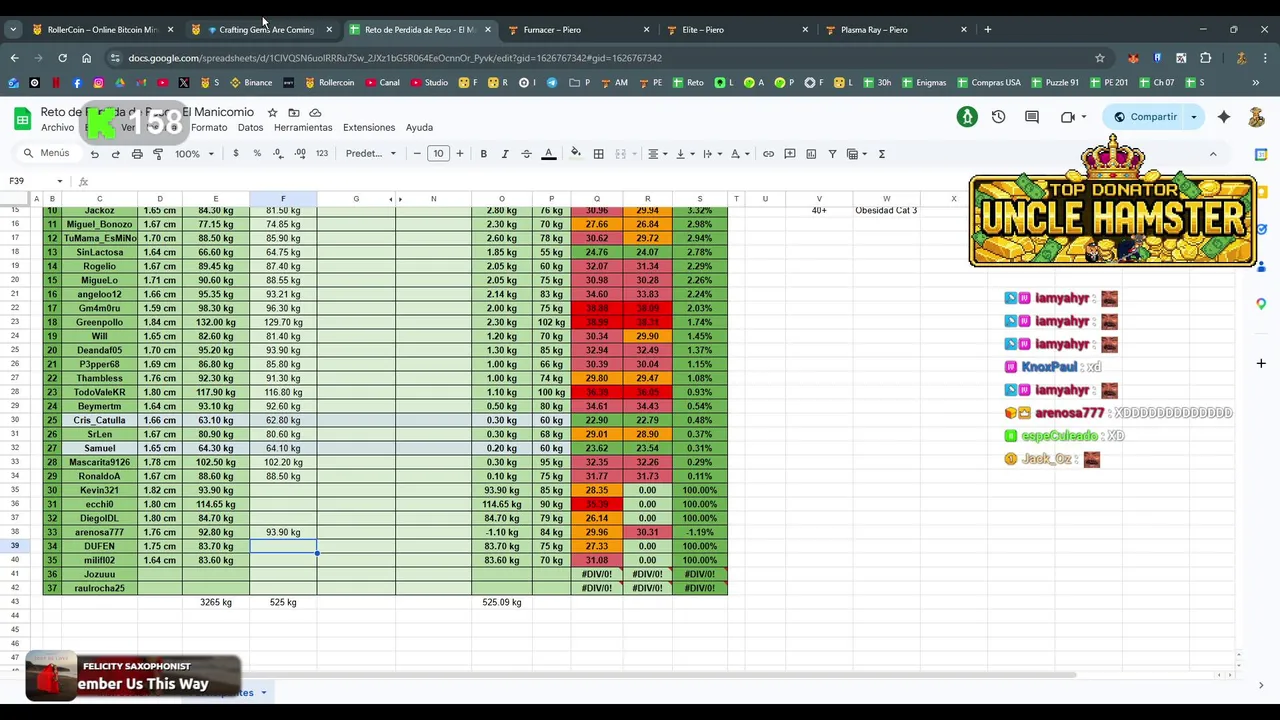Switch to Plasma Ray – Piero tab
This screenshot has width=1280, height=720.
pos(897,30)
